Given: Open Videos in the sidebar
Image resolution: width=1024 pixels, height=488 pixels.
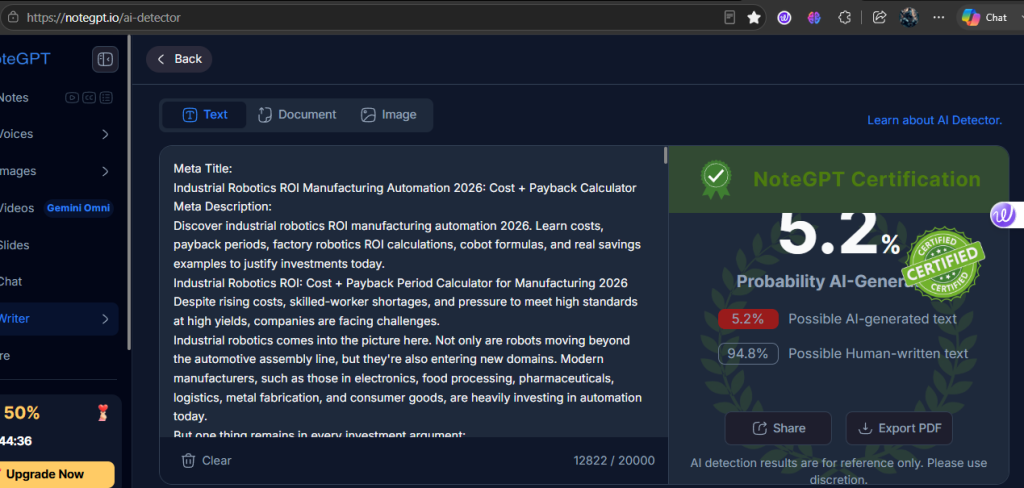Looking at the screenshot, I should [17, 208].
